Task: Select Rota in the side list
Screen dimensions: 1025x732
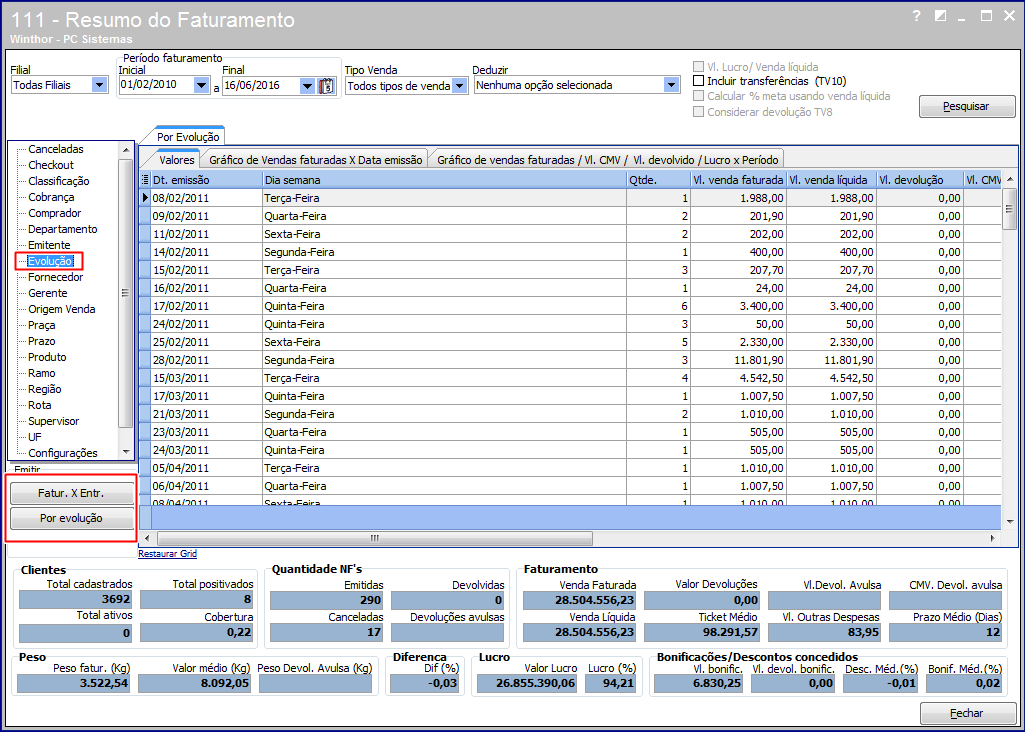Action: [x=40, y=405]
